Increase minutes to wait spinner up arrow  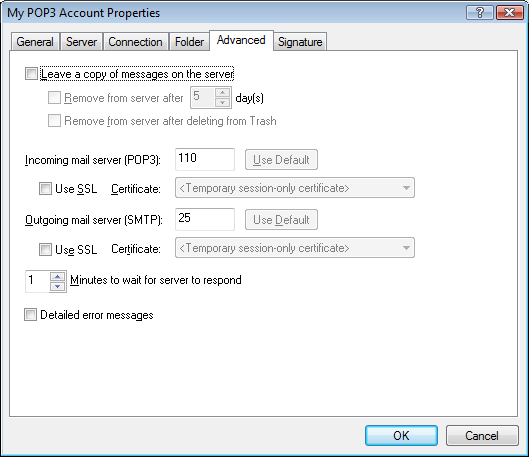click(x=57, y=277)
